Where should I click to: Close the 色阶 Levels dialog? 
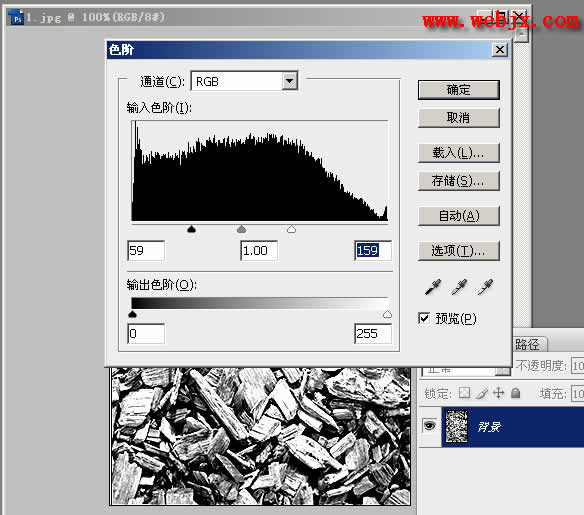(500, 50)
